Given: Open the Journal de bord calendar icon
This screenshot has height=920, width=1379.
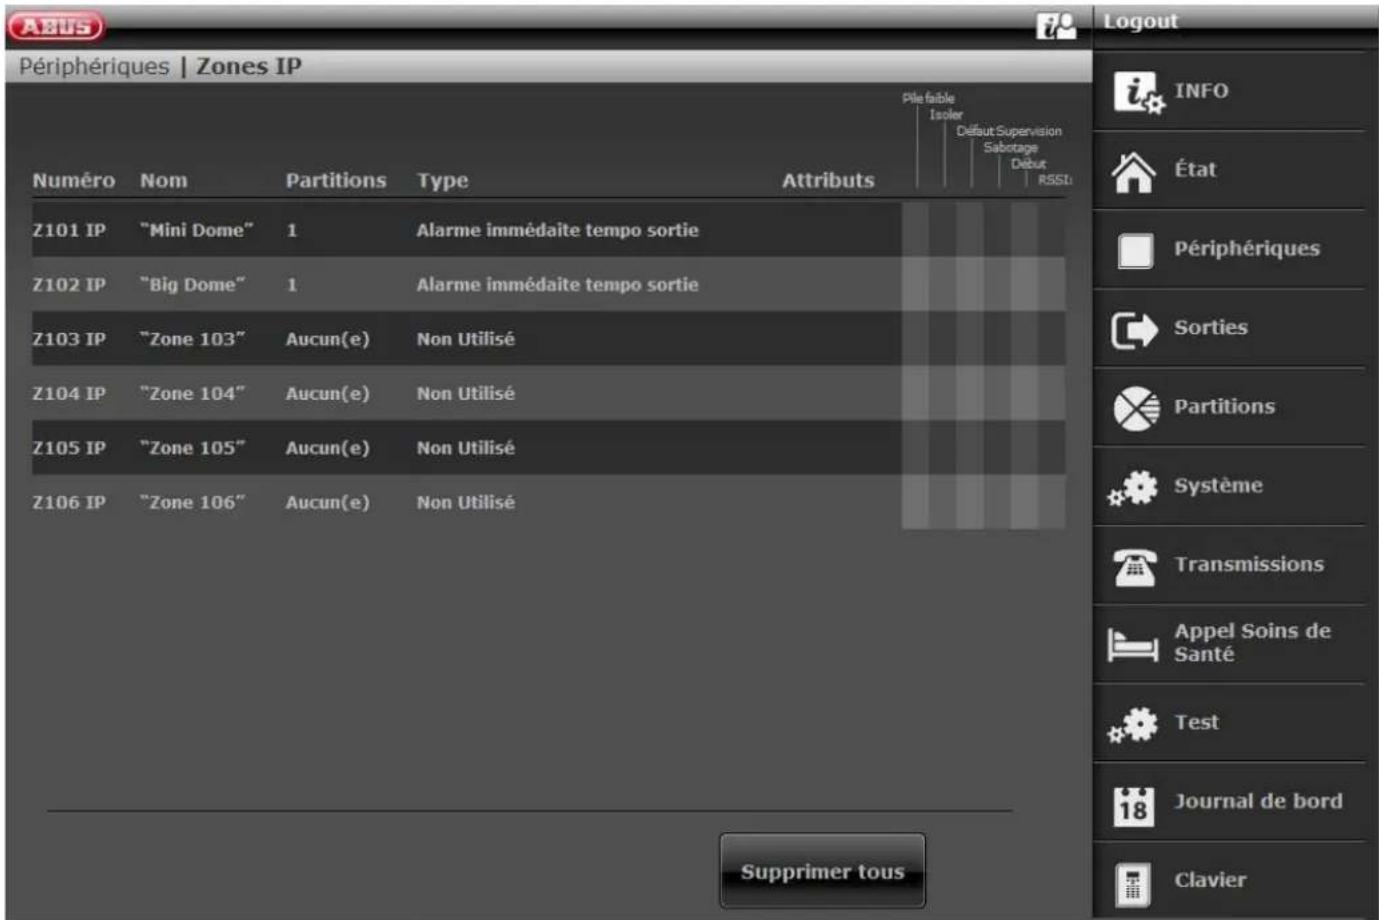Looking at the screenshot, I should pyautogui.click(x=1133, y=804).
